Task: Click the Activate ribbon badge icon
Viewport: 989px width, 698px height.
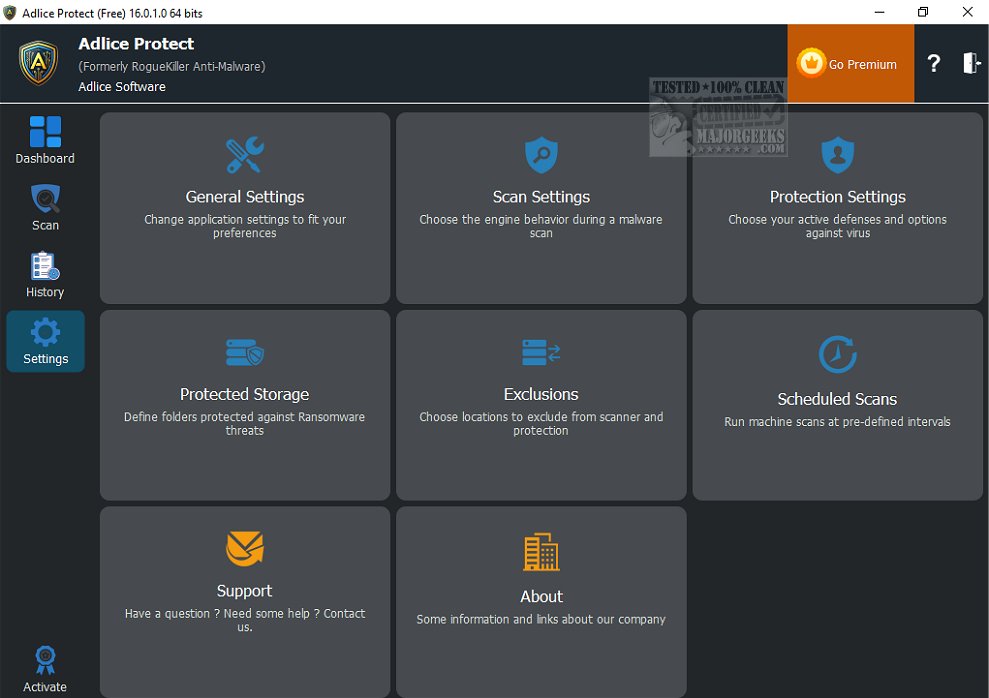Action: (45, 660)
